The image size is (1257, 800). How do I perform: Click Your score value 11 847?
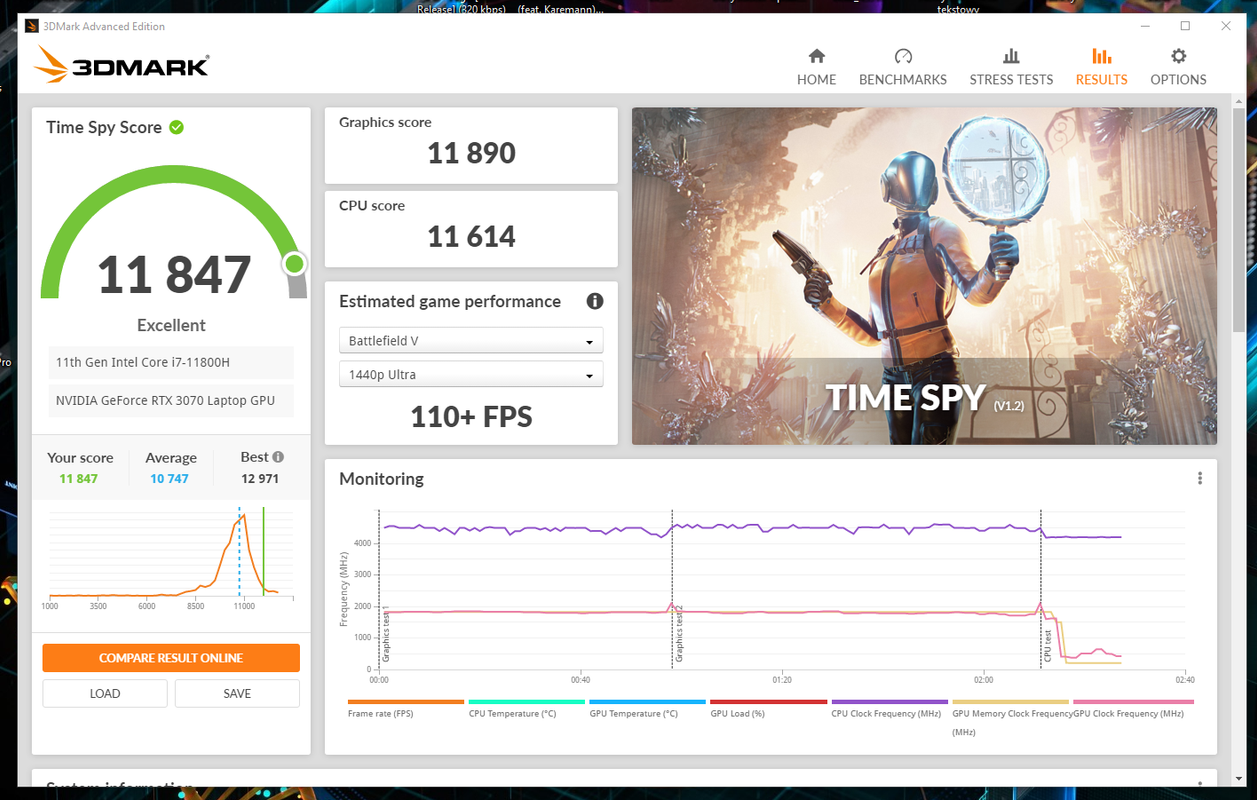click(x=79, y=479)
